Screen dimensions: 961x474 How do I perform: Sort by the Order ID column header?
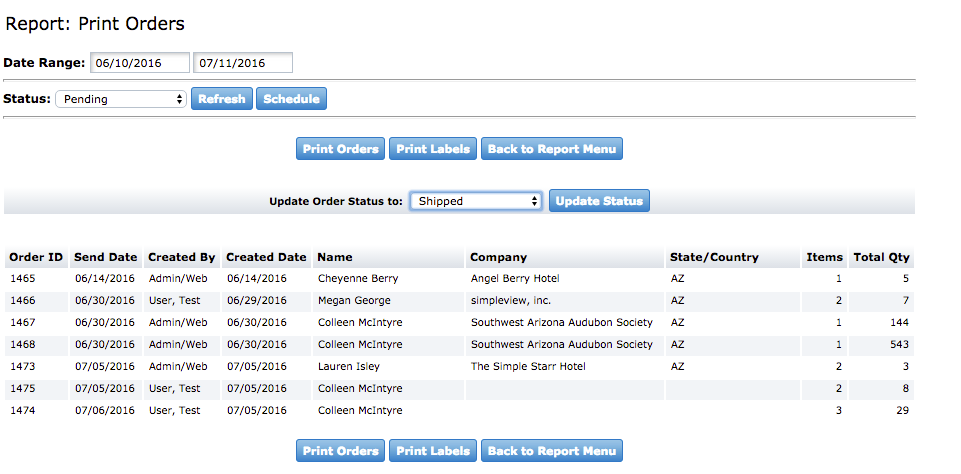(36, 258)
